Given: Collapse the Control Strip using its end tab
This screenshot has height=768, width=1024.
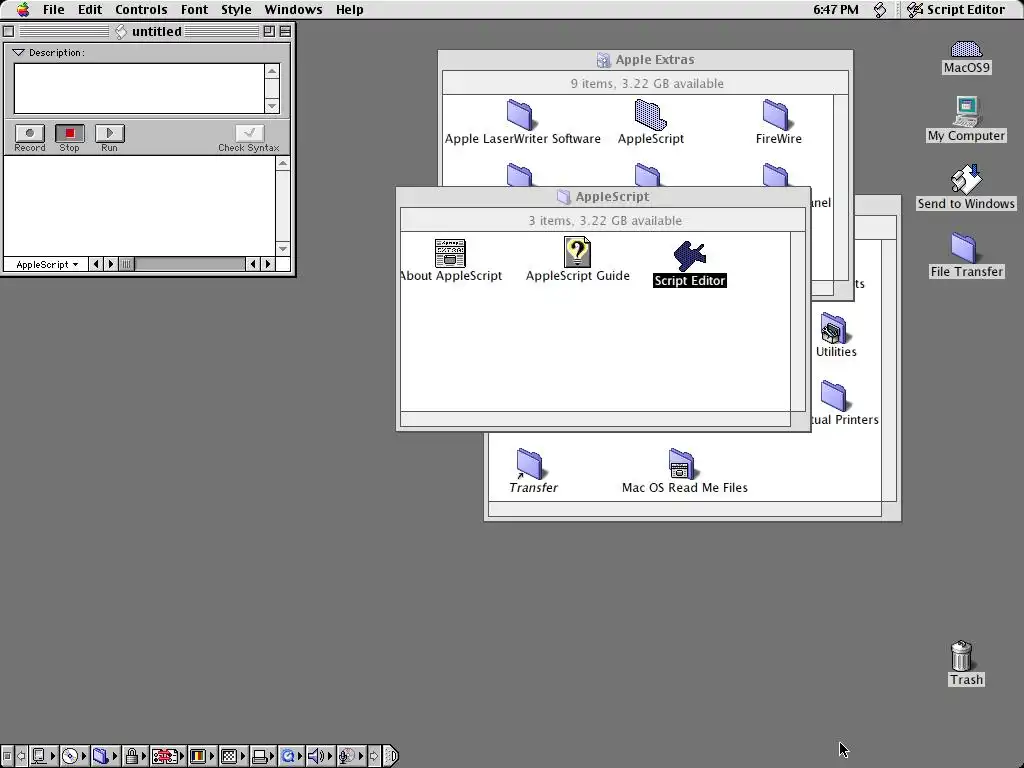Looking at the screenshot, I should (x=391, y=756).
